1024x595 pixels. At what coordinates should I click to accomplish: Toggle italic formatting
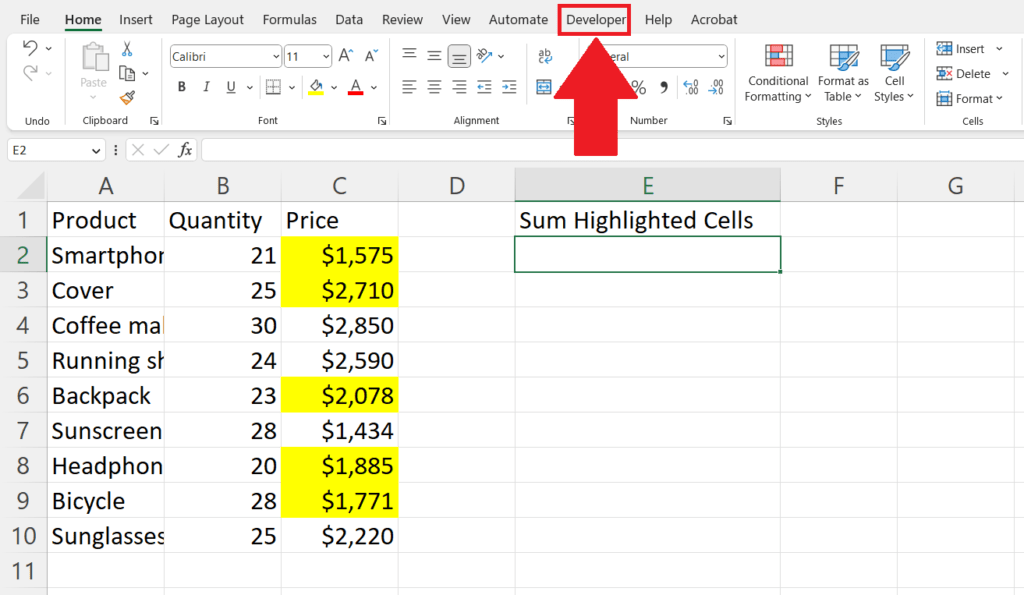[207, 87]
